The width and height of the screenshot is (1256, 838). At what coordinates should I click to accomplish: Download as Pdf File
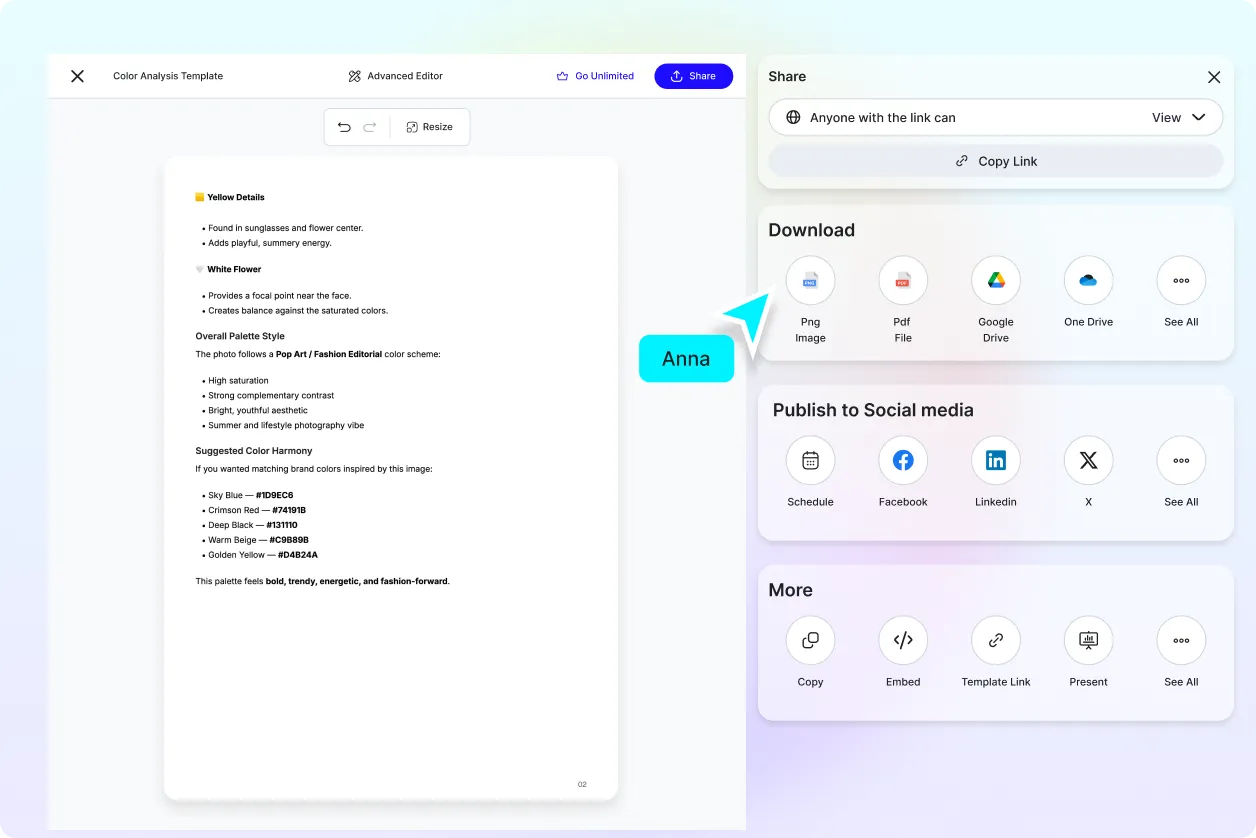(903, 281)
